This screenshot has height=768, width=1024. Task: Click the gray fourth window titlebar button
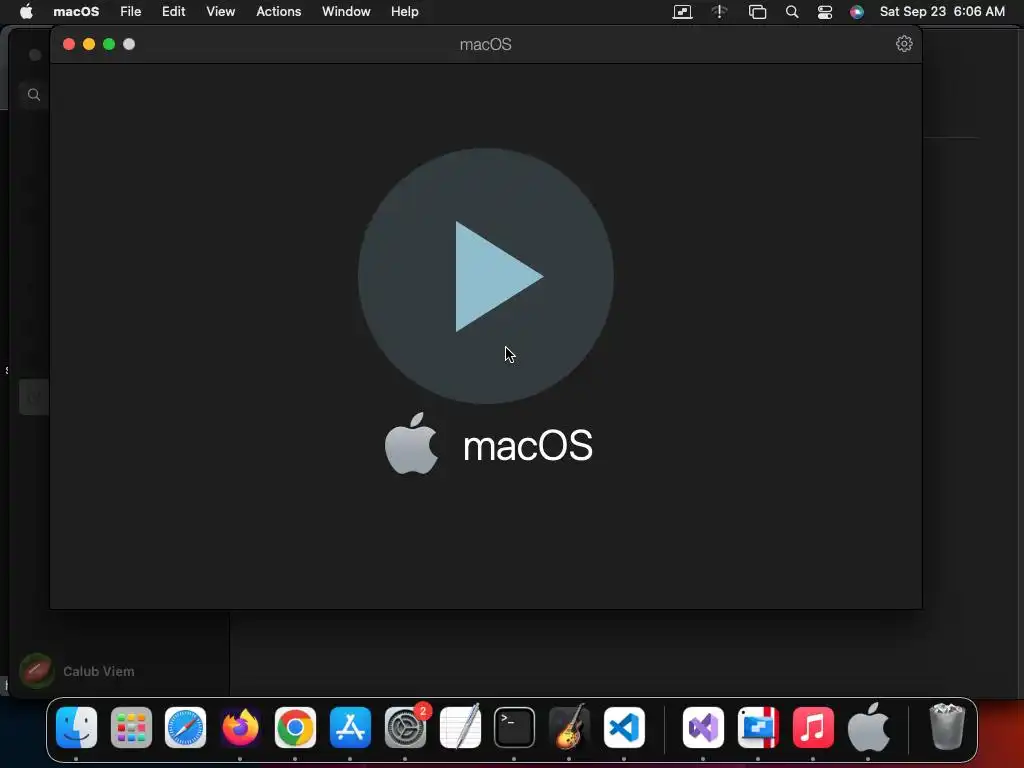coord(129,44)
